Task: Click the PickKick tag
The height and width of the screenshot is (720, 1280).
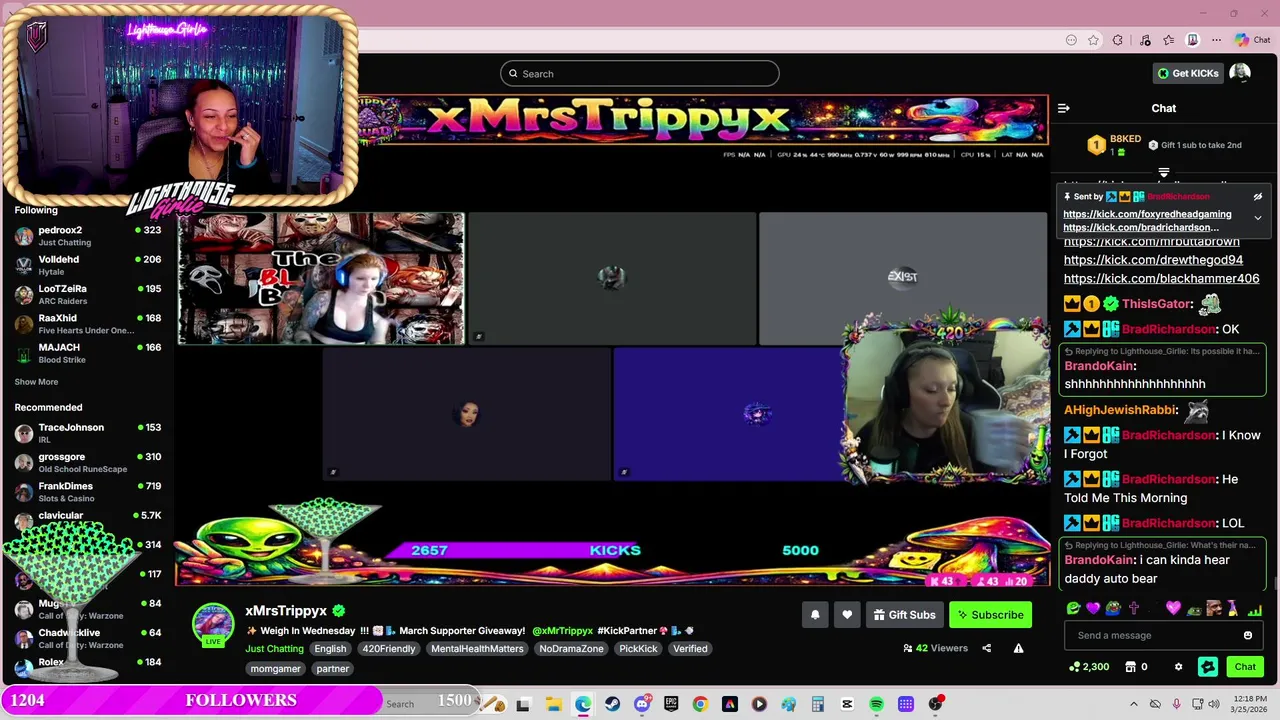Action: point(638,649)
